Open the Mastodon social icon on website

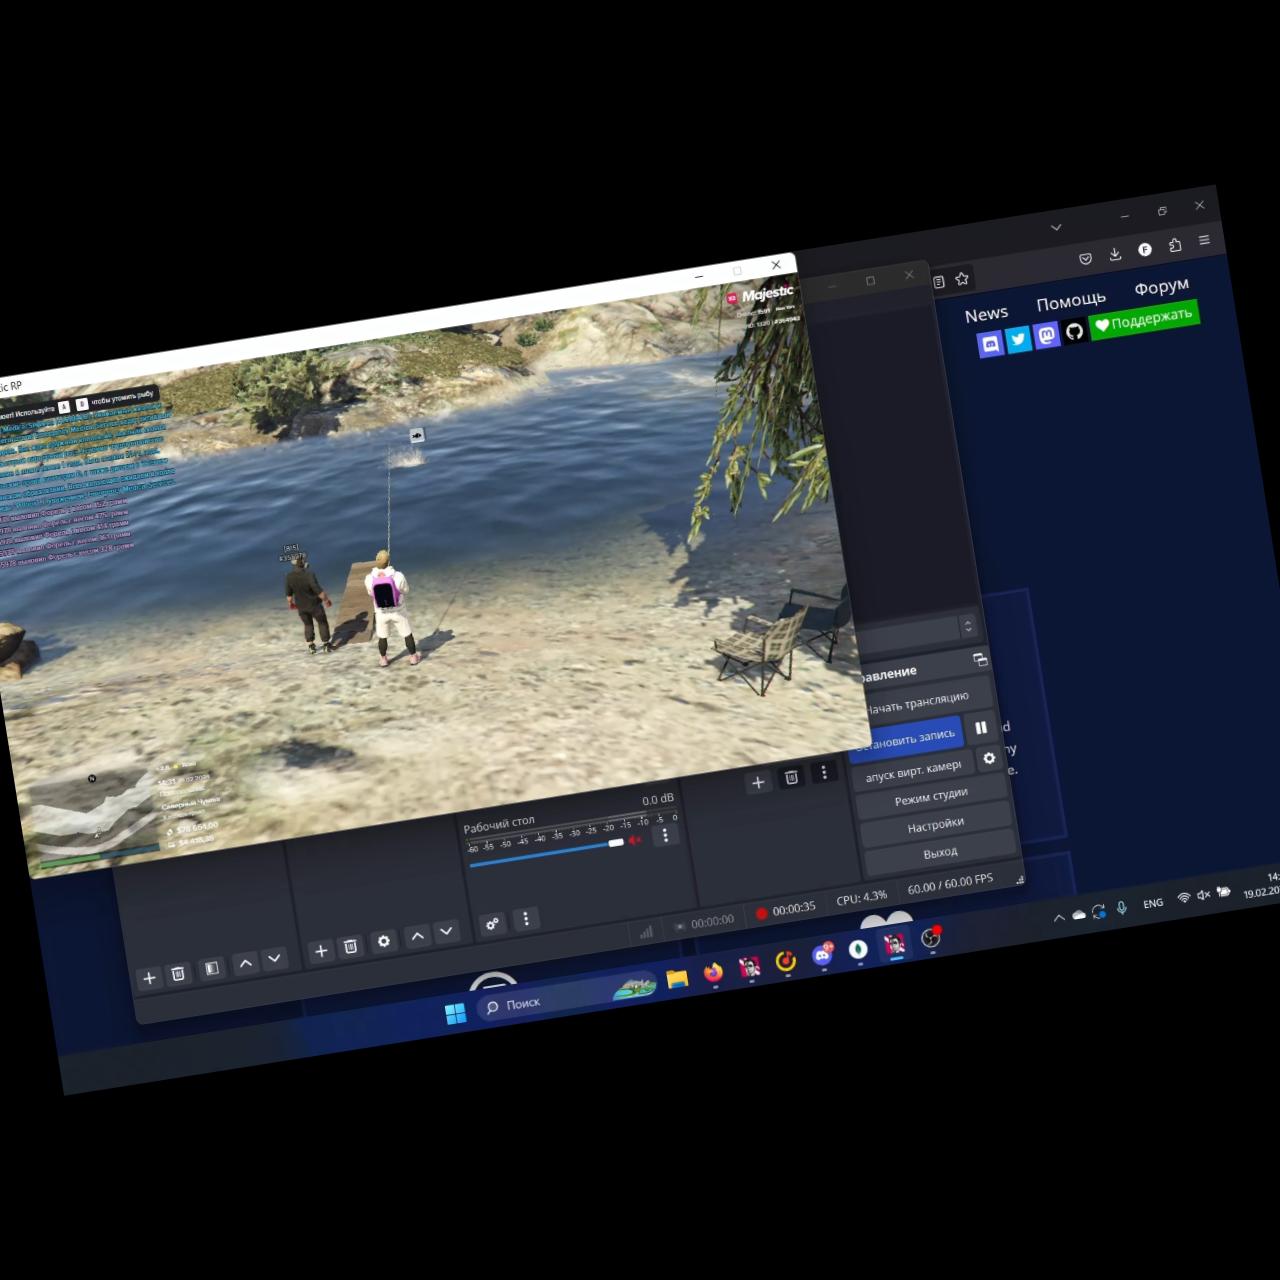tap(1046, 335)
